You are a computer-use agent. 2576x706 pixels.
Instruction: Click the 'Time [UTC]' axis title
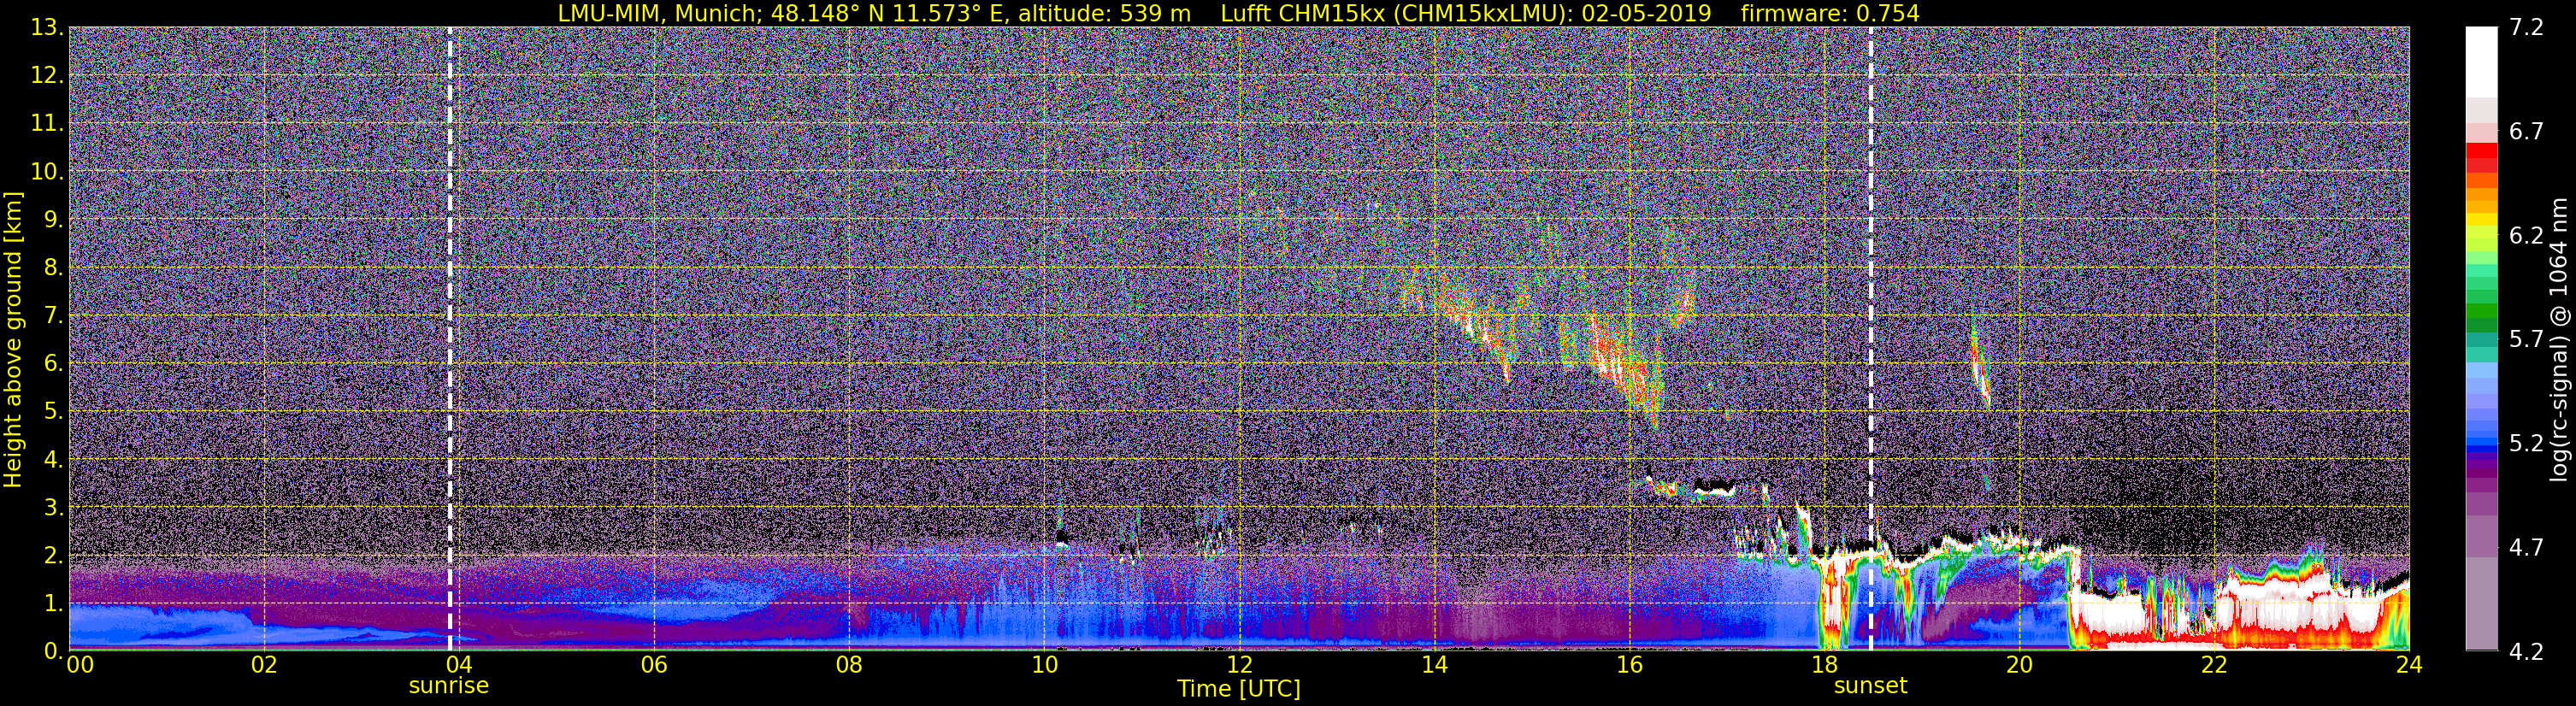(1239, 689)
